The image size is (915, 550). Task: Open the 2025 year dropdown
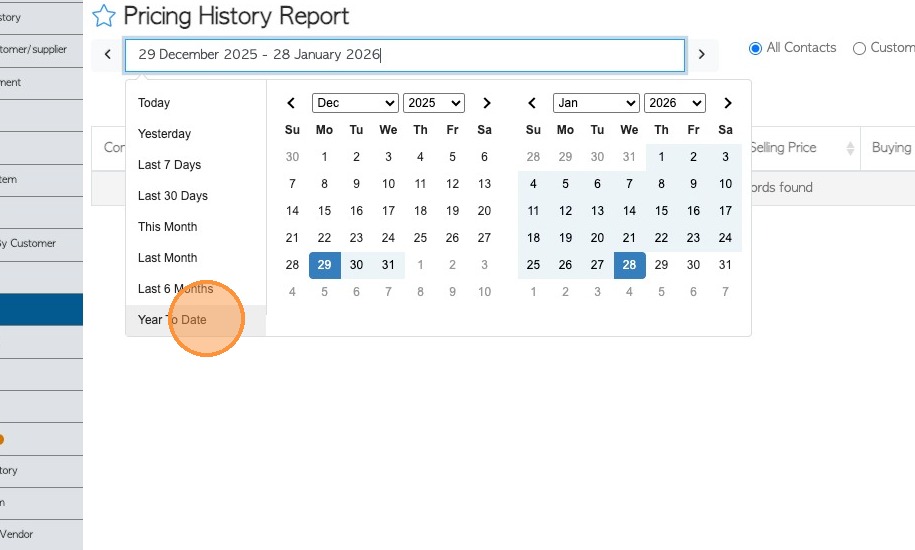pos(434,103)
